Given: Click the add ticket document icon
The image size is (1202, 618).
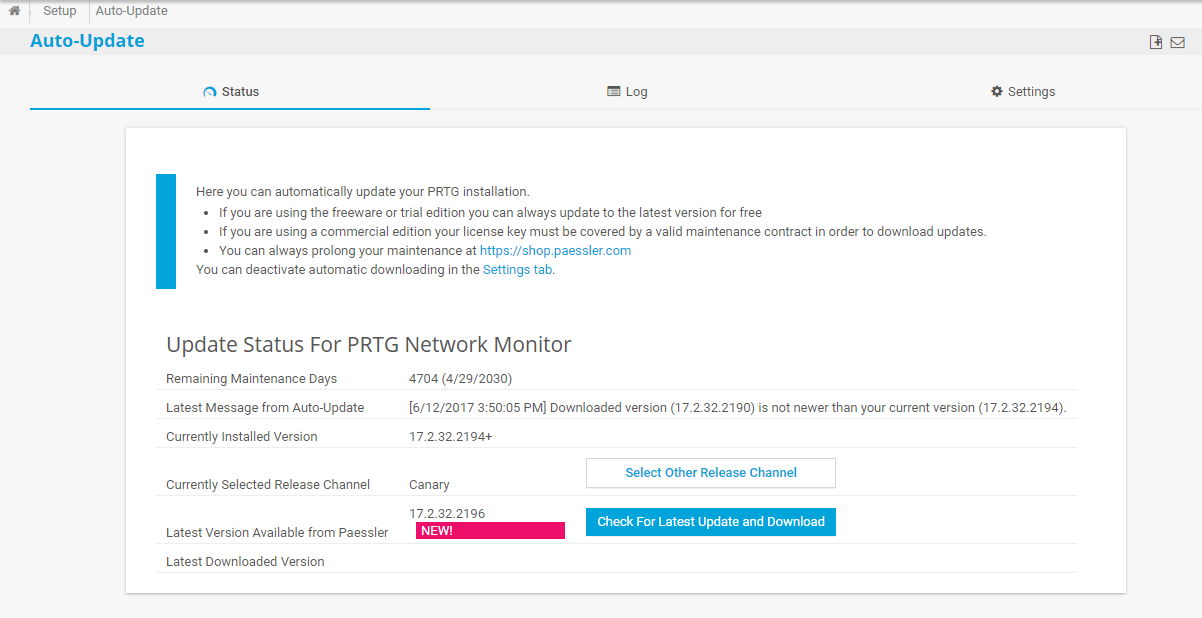Looking at the screenshot, I should coord(1156,42).
